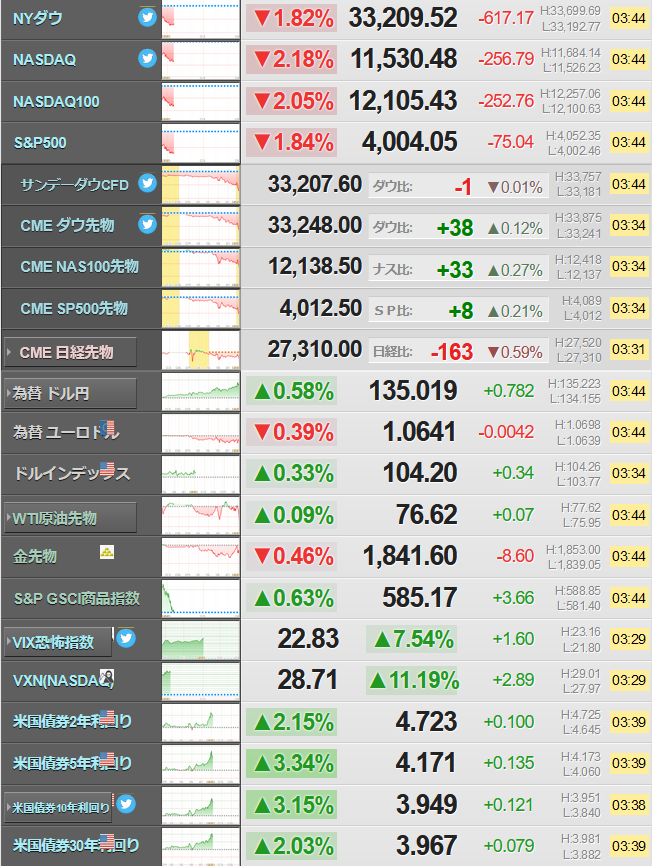652x866 pixels.
Task: Open ドルインデックス mini chart
Action: (201, 474)
